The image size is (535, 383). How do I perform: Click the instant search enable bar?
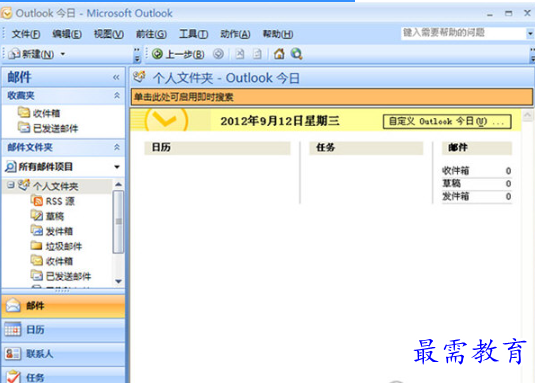tap(332, 97)
